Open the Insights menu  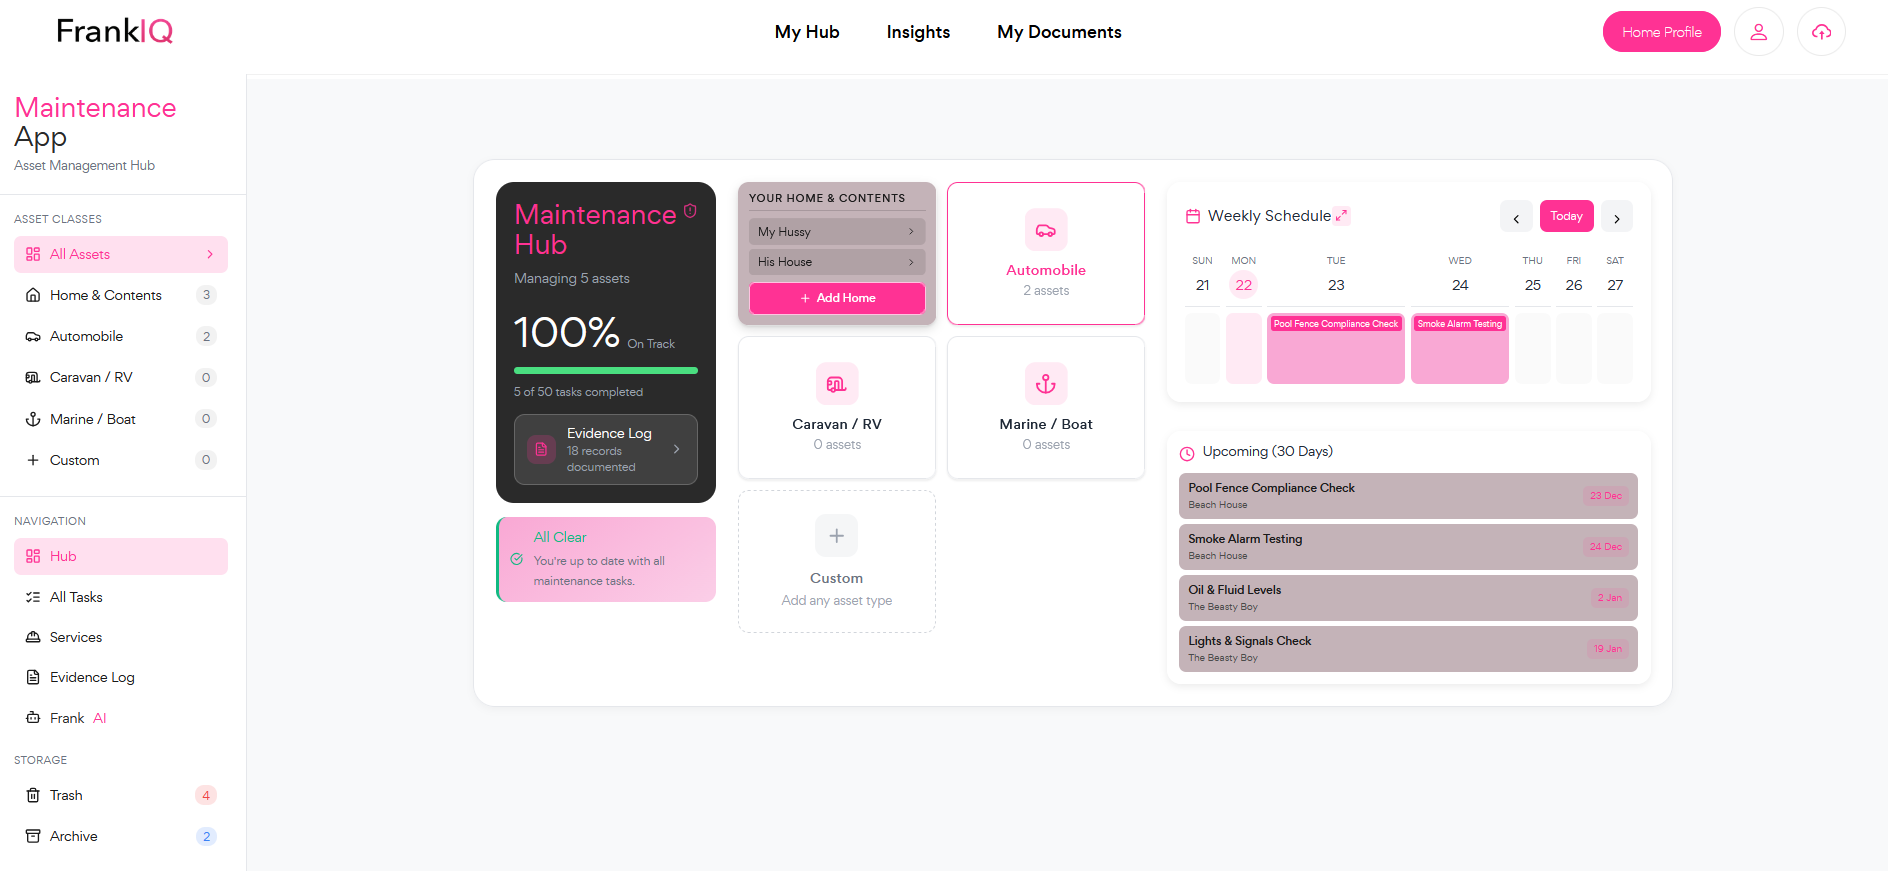tap(918, 32)
